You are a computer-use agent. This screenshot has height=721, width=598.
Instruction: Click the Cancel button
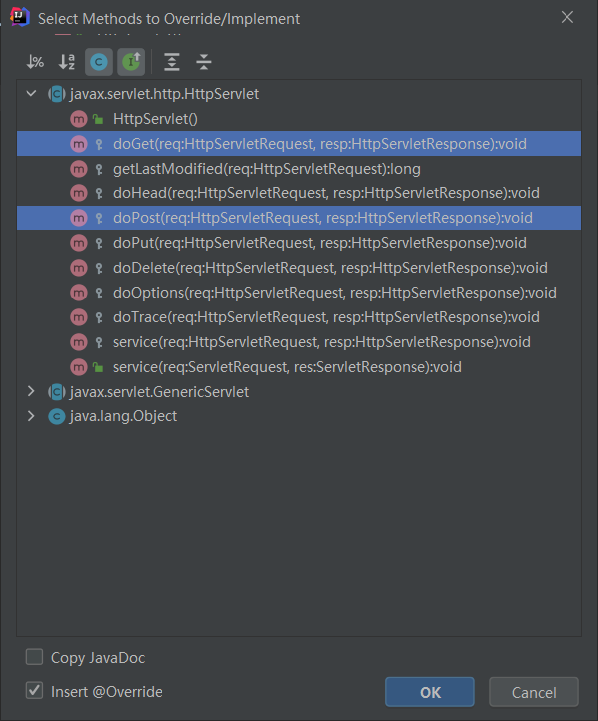click(x=534, y=692)
